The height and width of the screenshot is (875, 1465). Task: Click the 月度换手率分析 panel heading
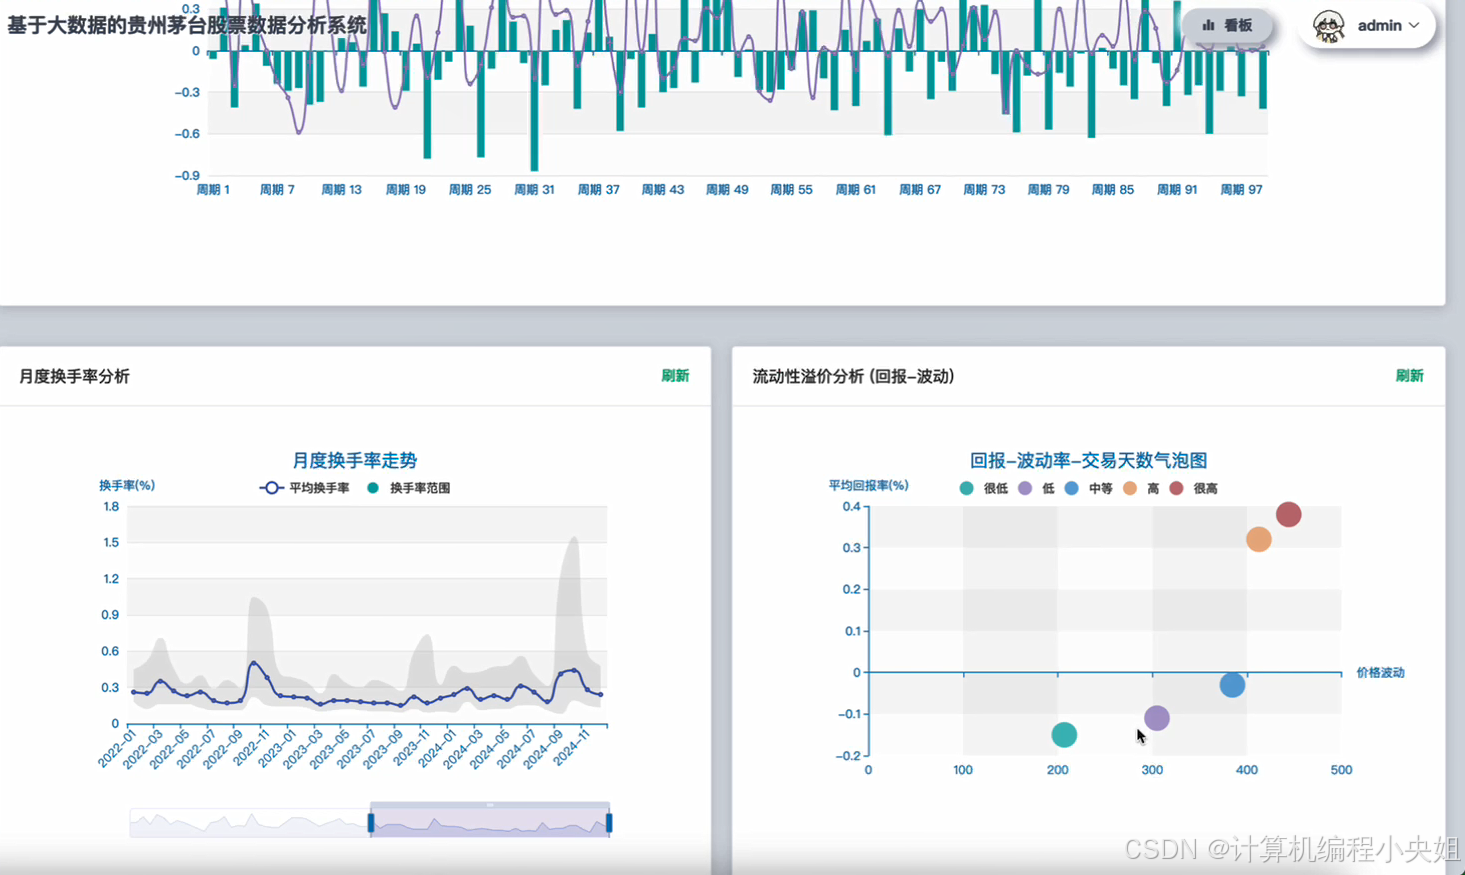[74, 376]
